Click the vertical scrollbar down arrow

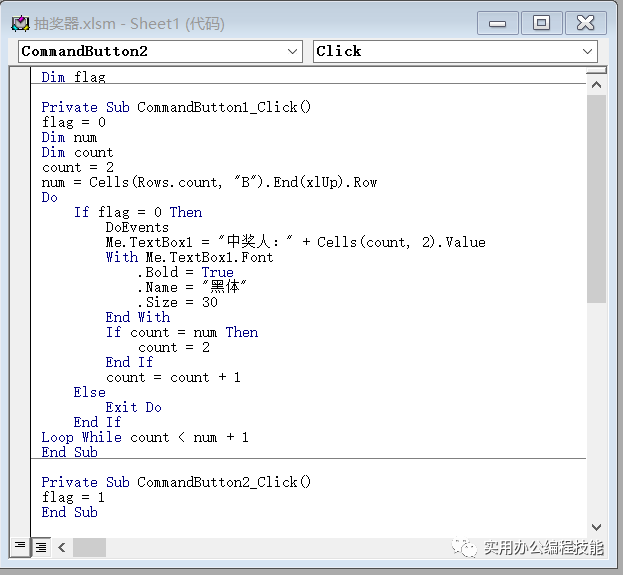(596, 527)
